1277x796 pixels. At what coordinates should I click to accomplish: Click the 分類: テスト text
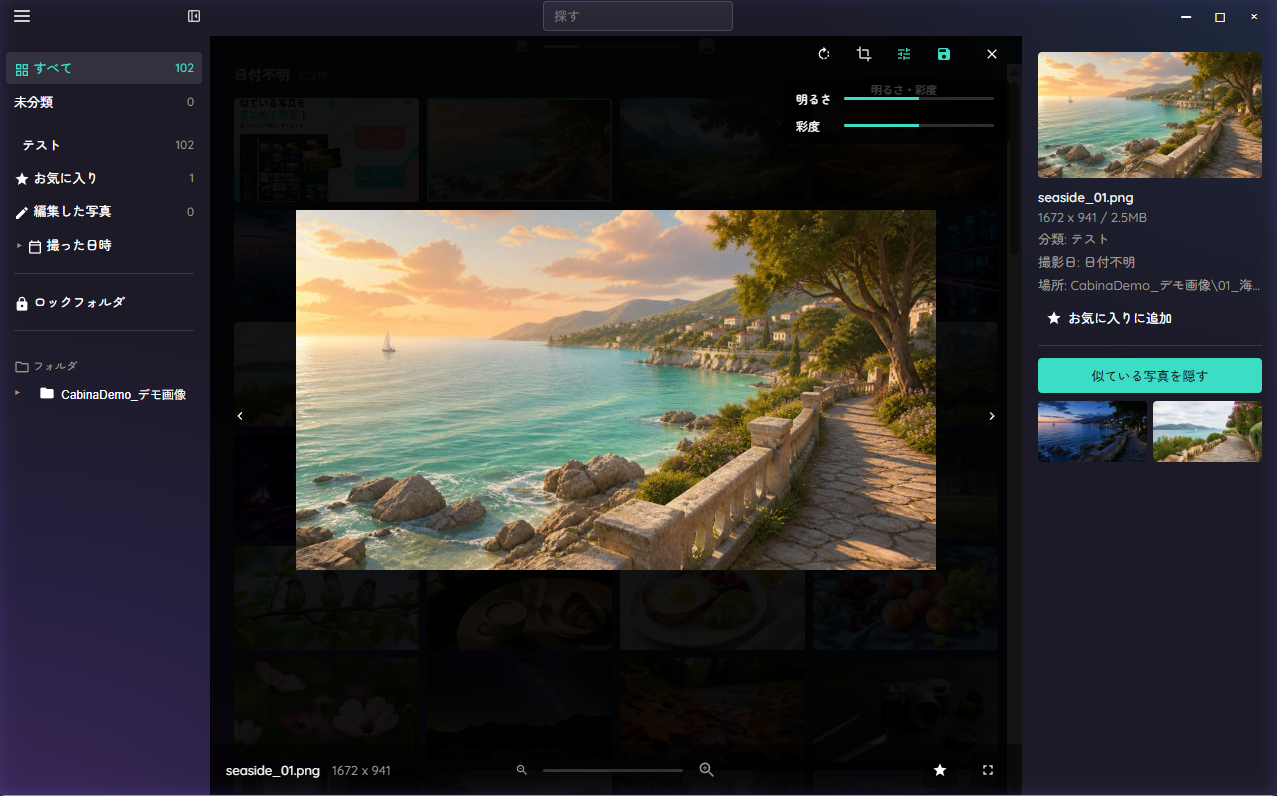[1073, 239]
